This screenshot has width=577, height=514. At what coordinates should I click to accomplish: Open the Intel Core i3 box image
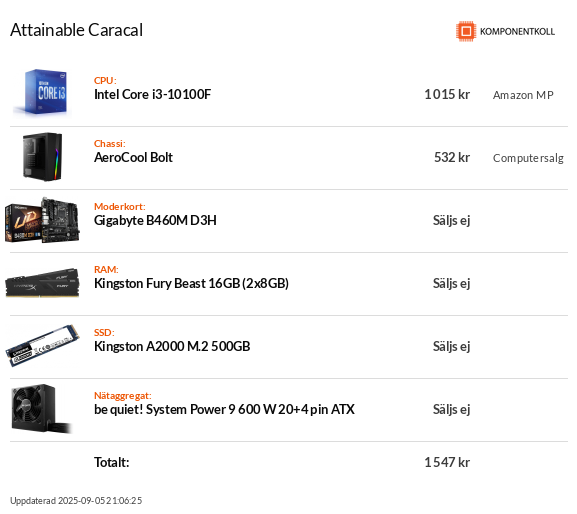pos(42,93)
